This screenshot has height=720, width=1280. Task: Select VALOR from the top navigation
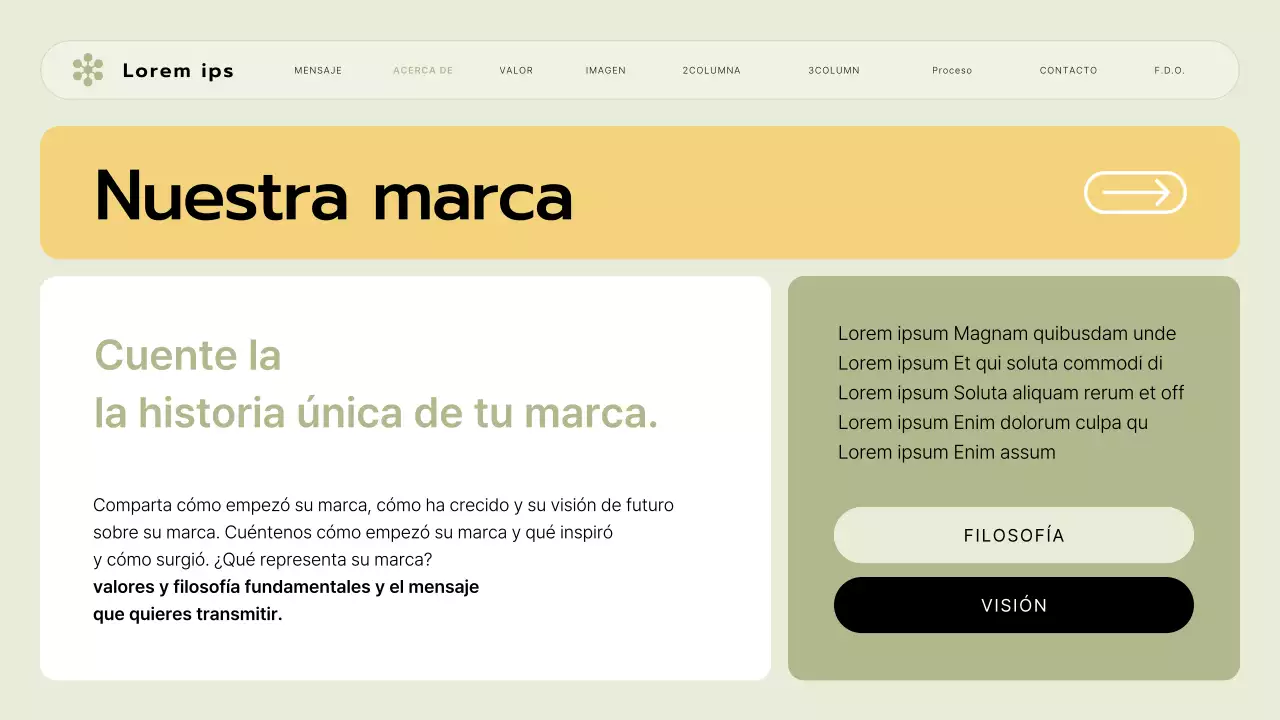[516, 70]
